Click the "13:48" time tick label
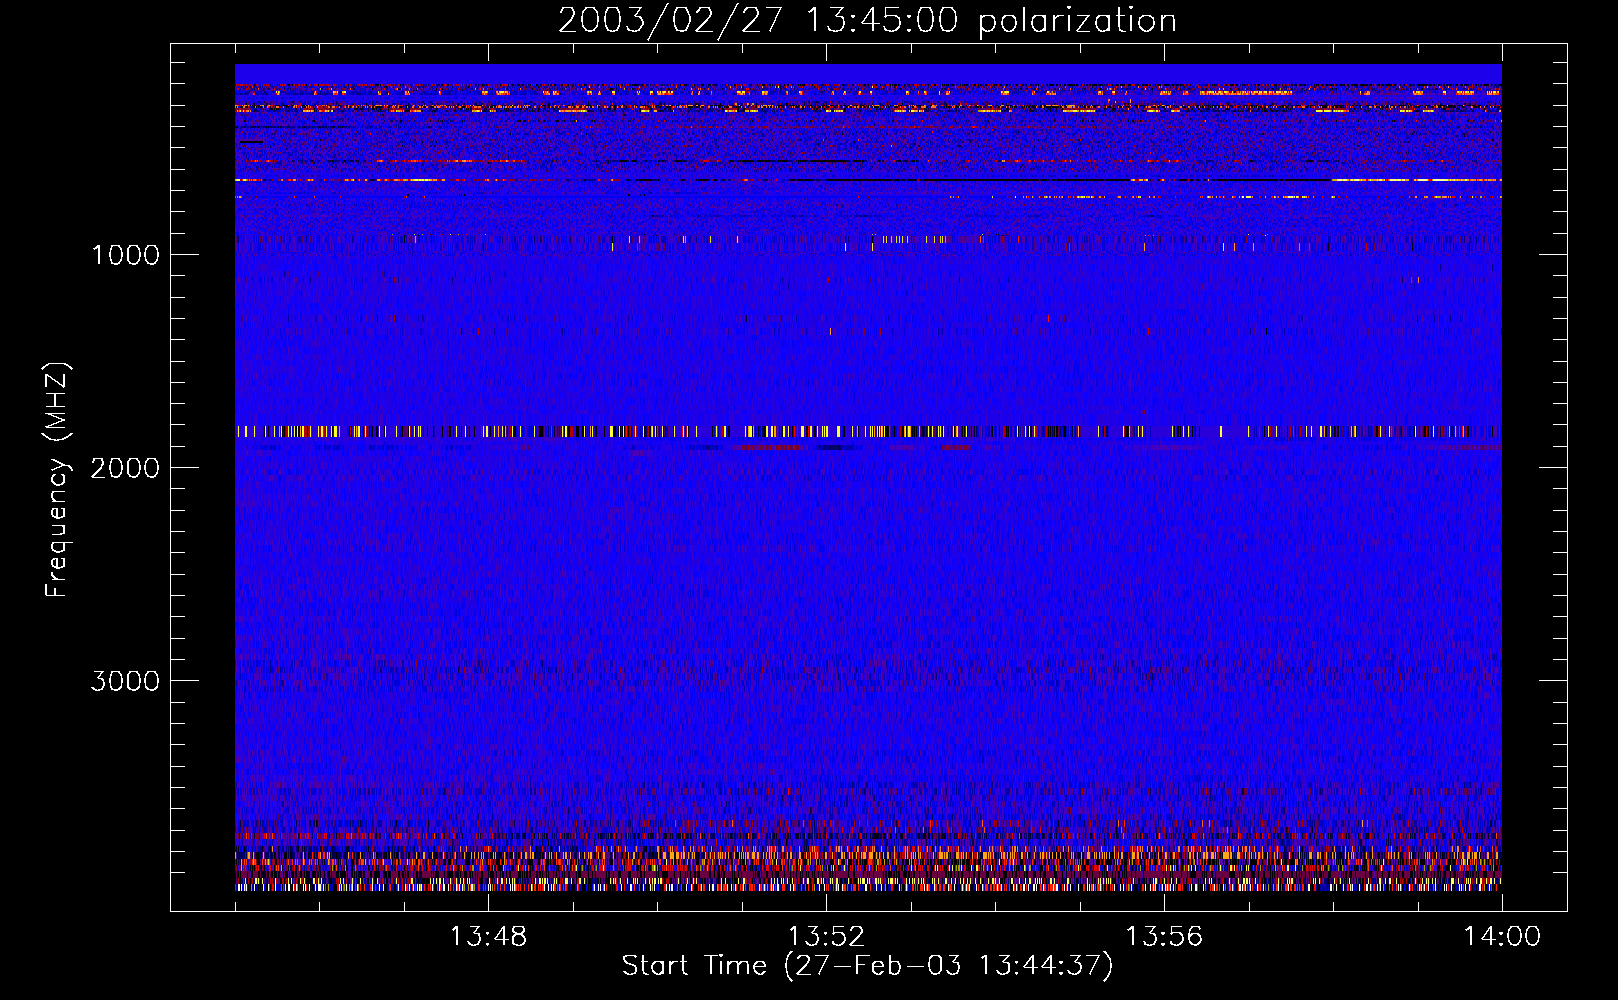Screen dimensions: 1618x1000 (x=488, y=937)
